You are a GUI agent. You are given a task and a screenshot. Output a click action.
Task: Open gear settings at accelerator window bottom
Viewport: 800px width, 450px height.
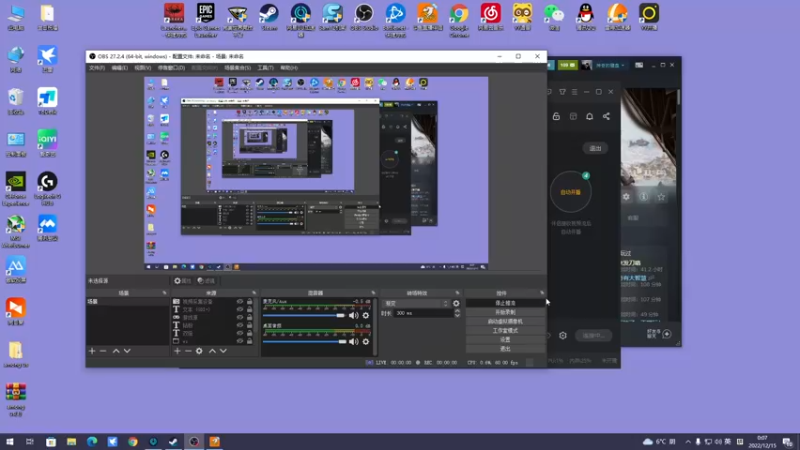pos(563,335)
